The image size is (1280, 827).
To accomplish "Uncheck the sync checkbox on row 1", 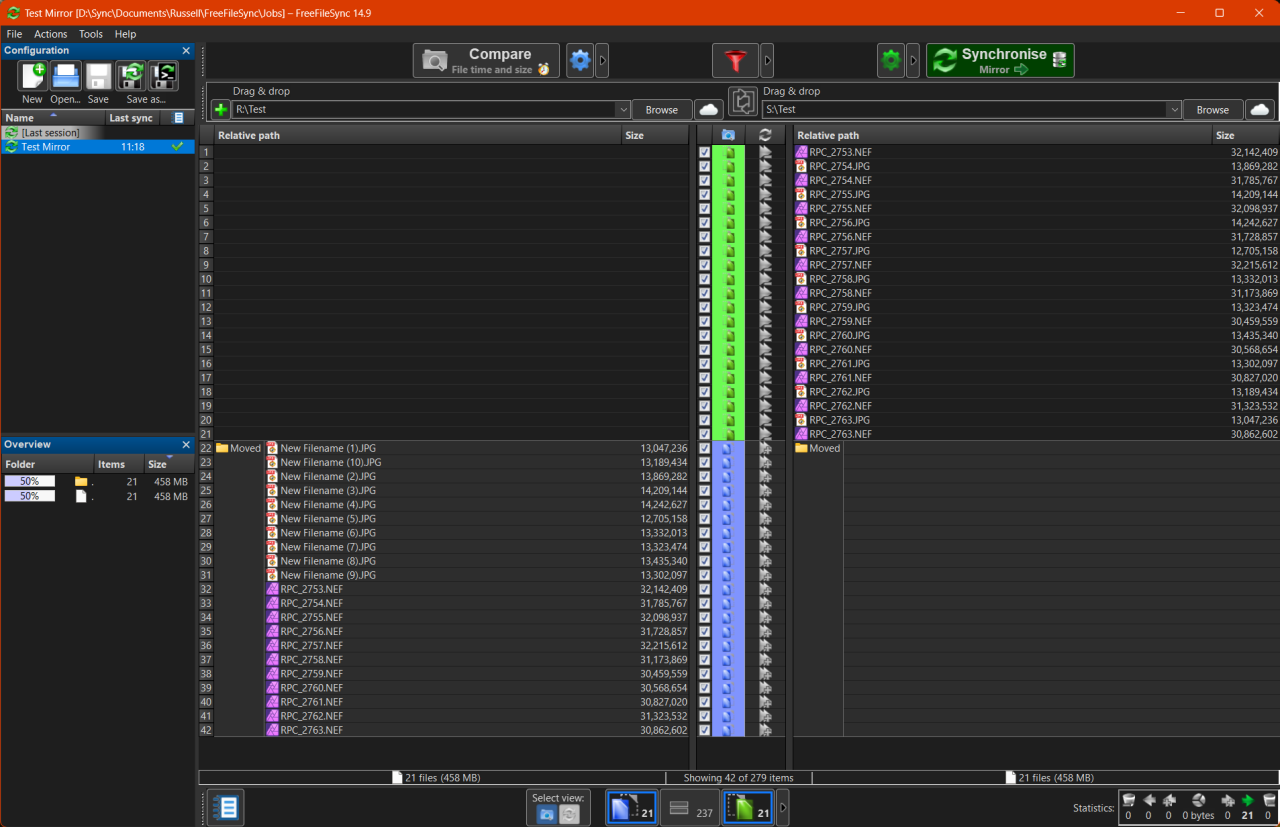I will (x=705, y=152).
